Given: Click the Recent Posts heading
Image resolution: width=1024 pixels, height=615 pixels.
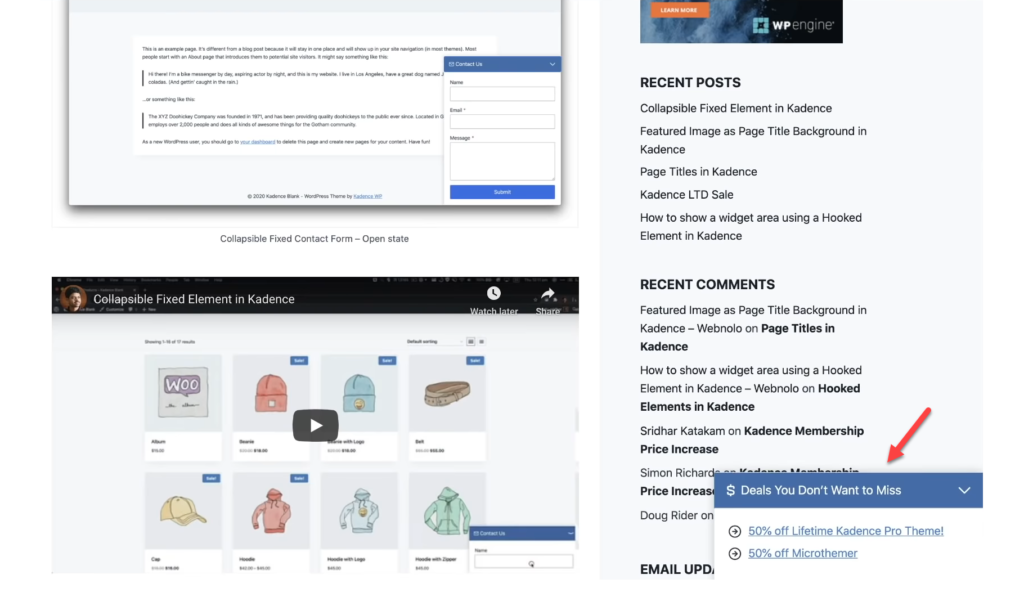Looking at the screenshot, I should point(690,82).
